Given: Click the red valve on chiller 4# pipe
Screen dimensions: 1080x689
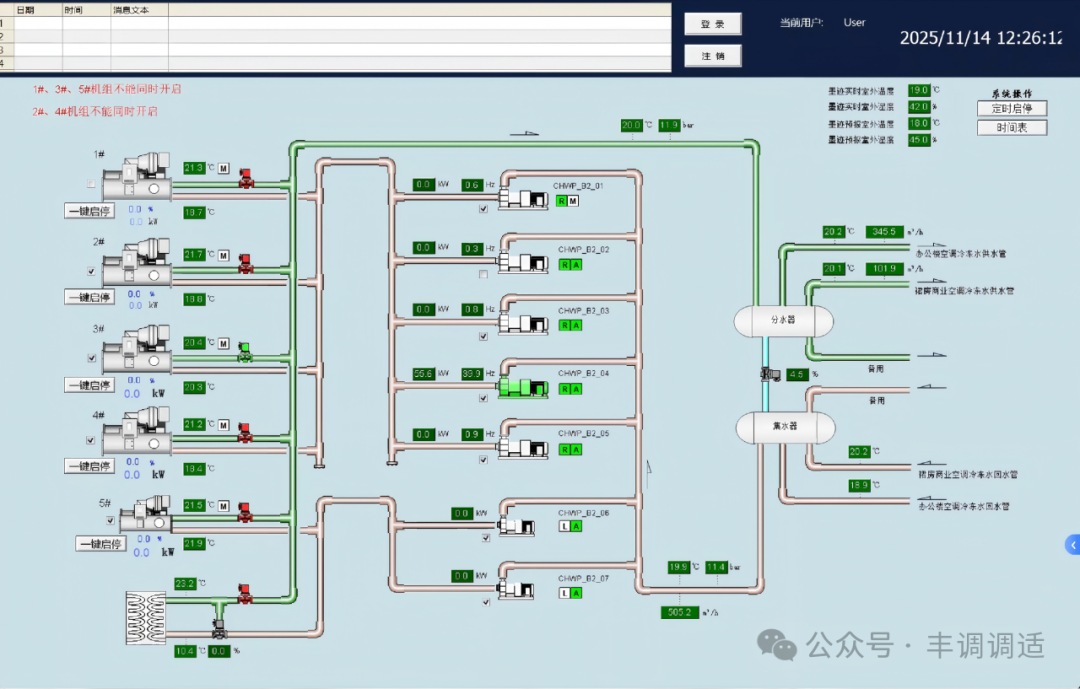Looking at the screenshot, I should pos(245,433).
